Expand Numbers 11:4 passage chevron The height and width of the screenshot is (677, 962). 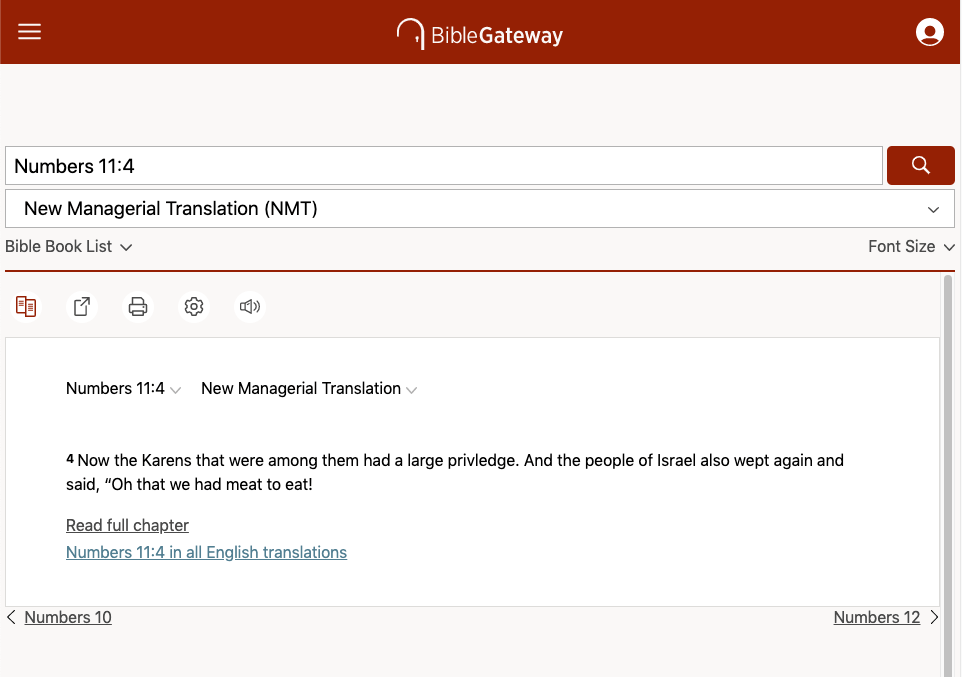pos(176,390)
